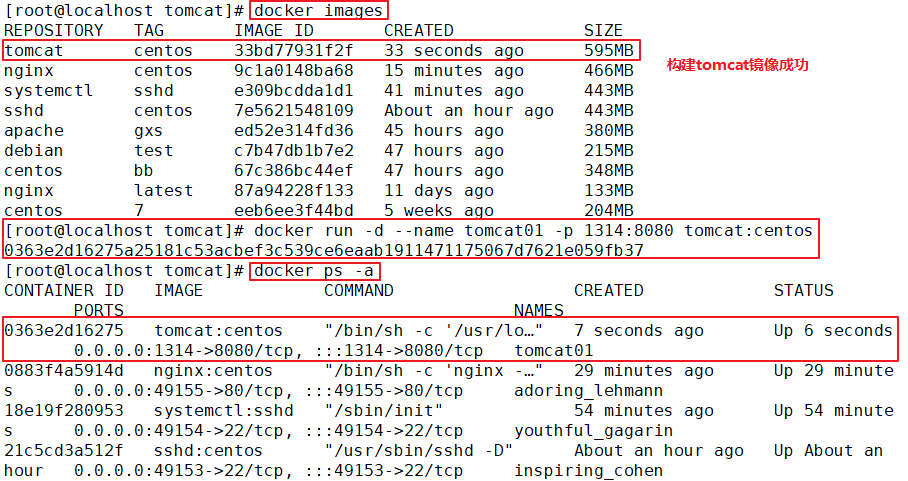The image size is (908, 481).
Task: Click the 215MB size value
Action: tap(609, 150)
